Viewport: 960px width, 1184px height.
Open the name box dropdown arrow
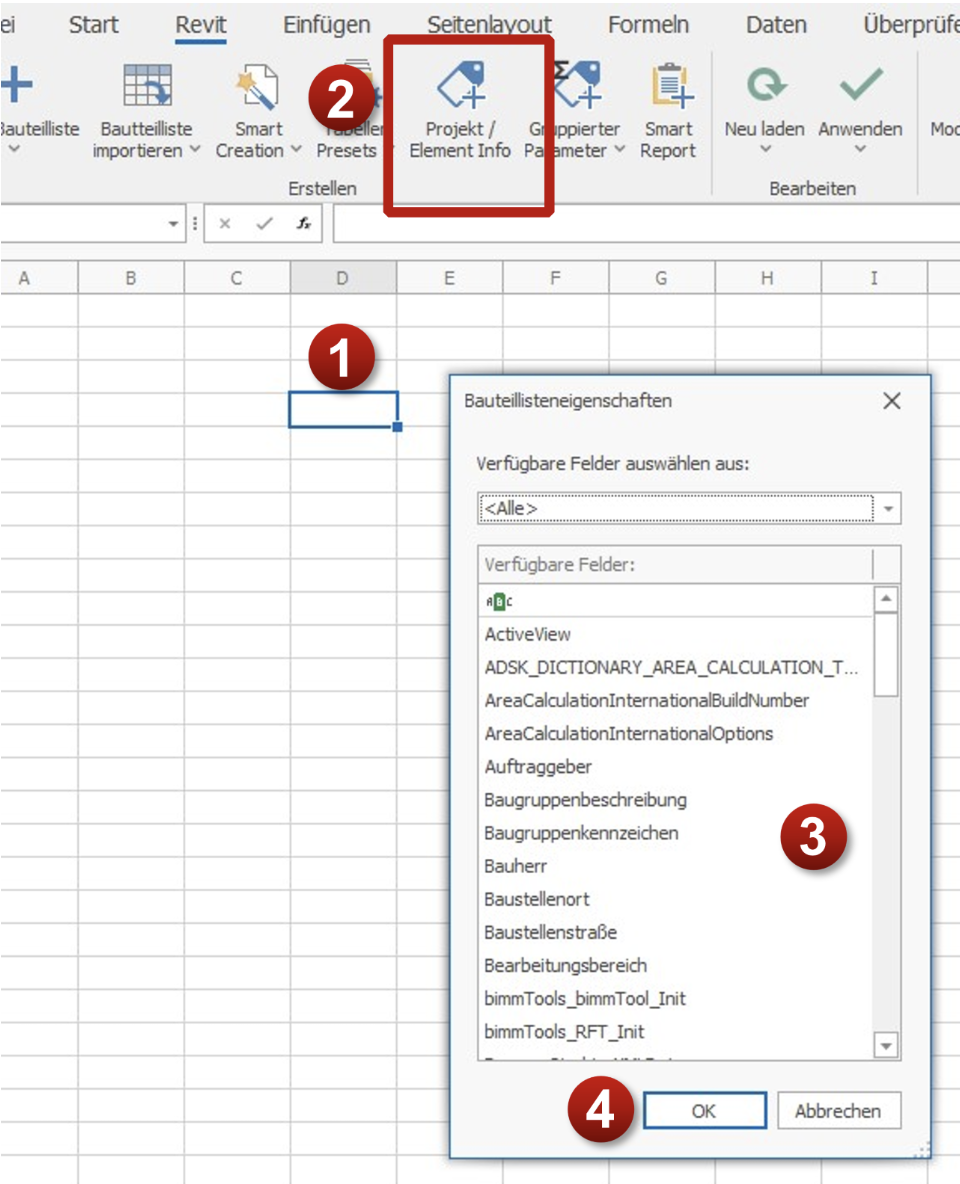tap(173, 224)
